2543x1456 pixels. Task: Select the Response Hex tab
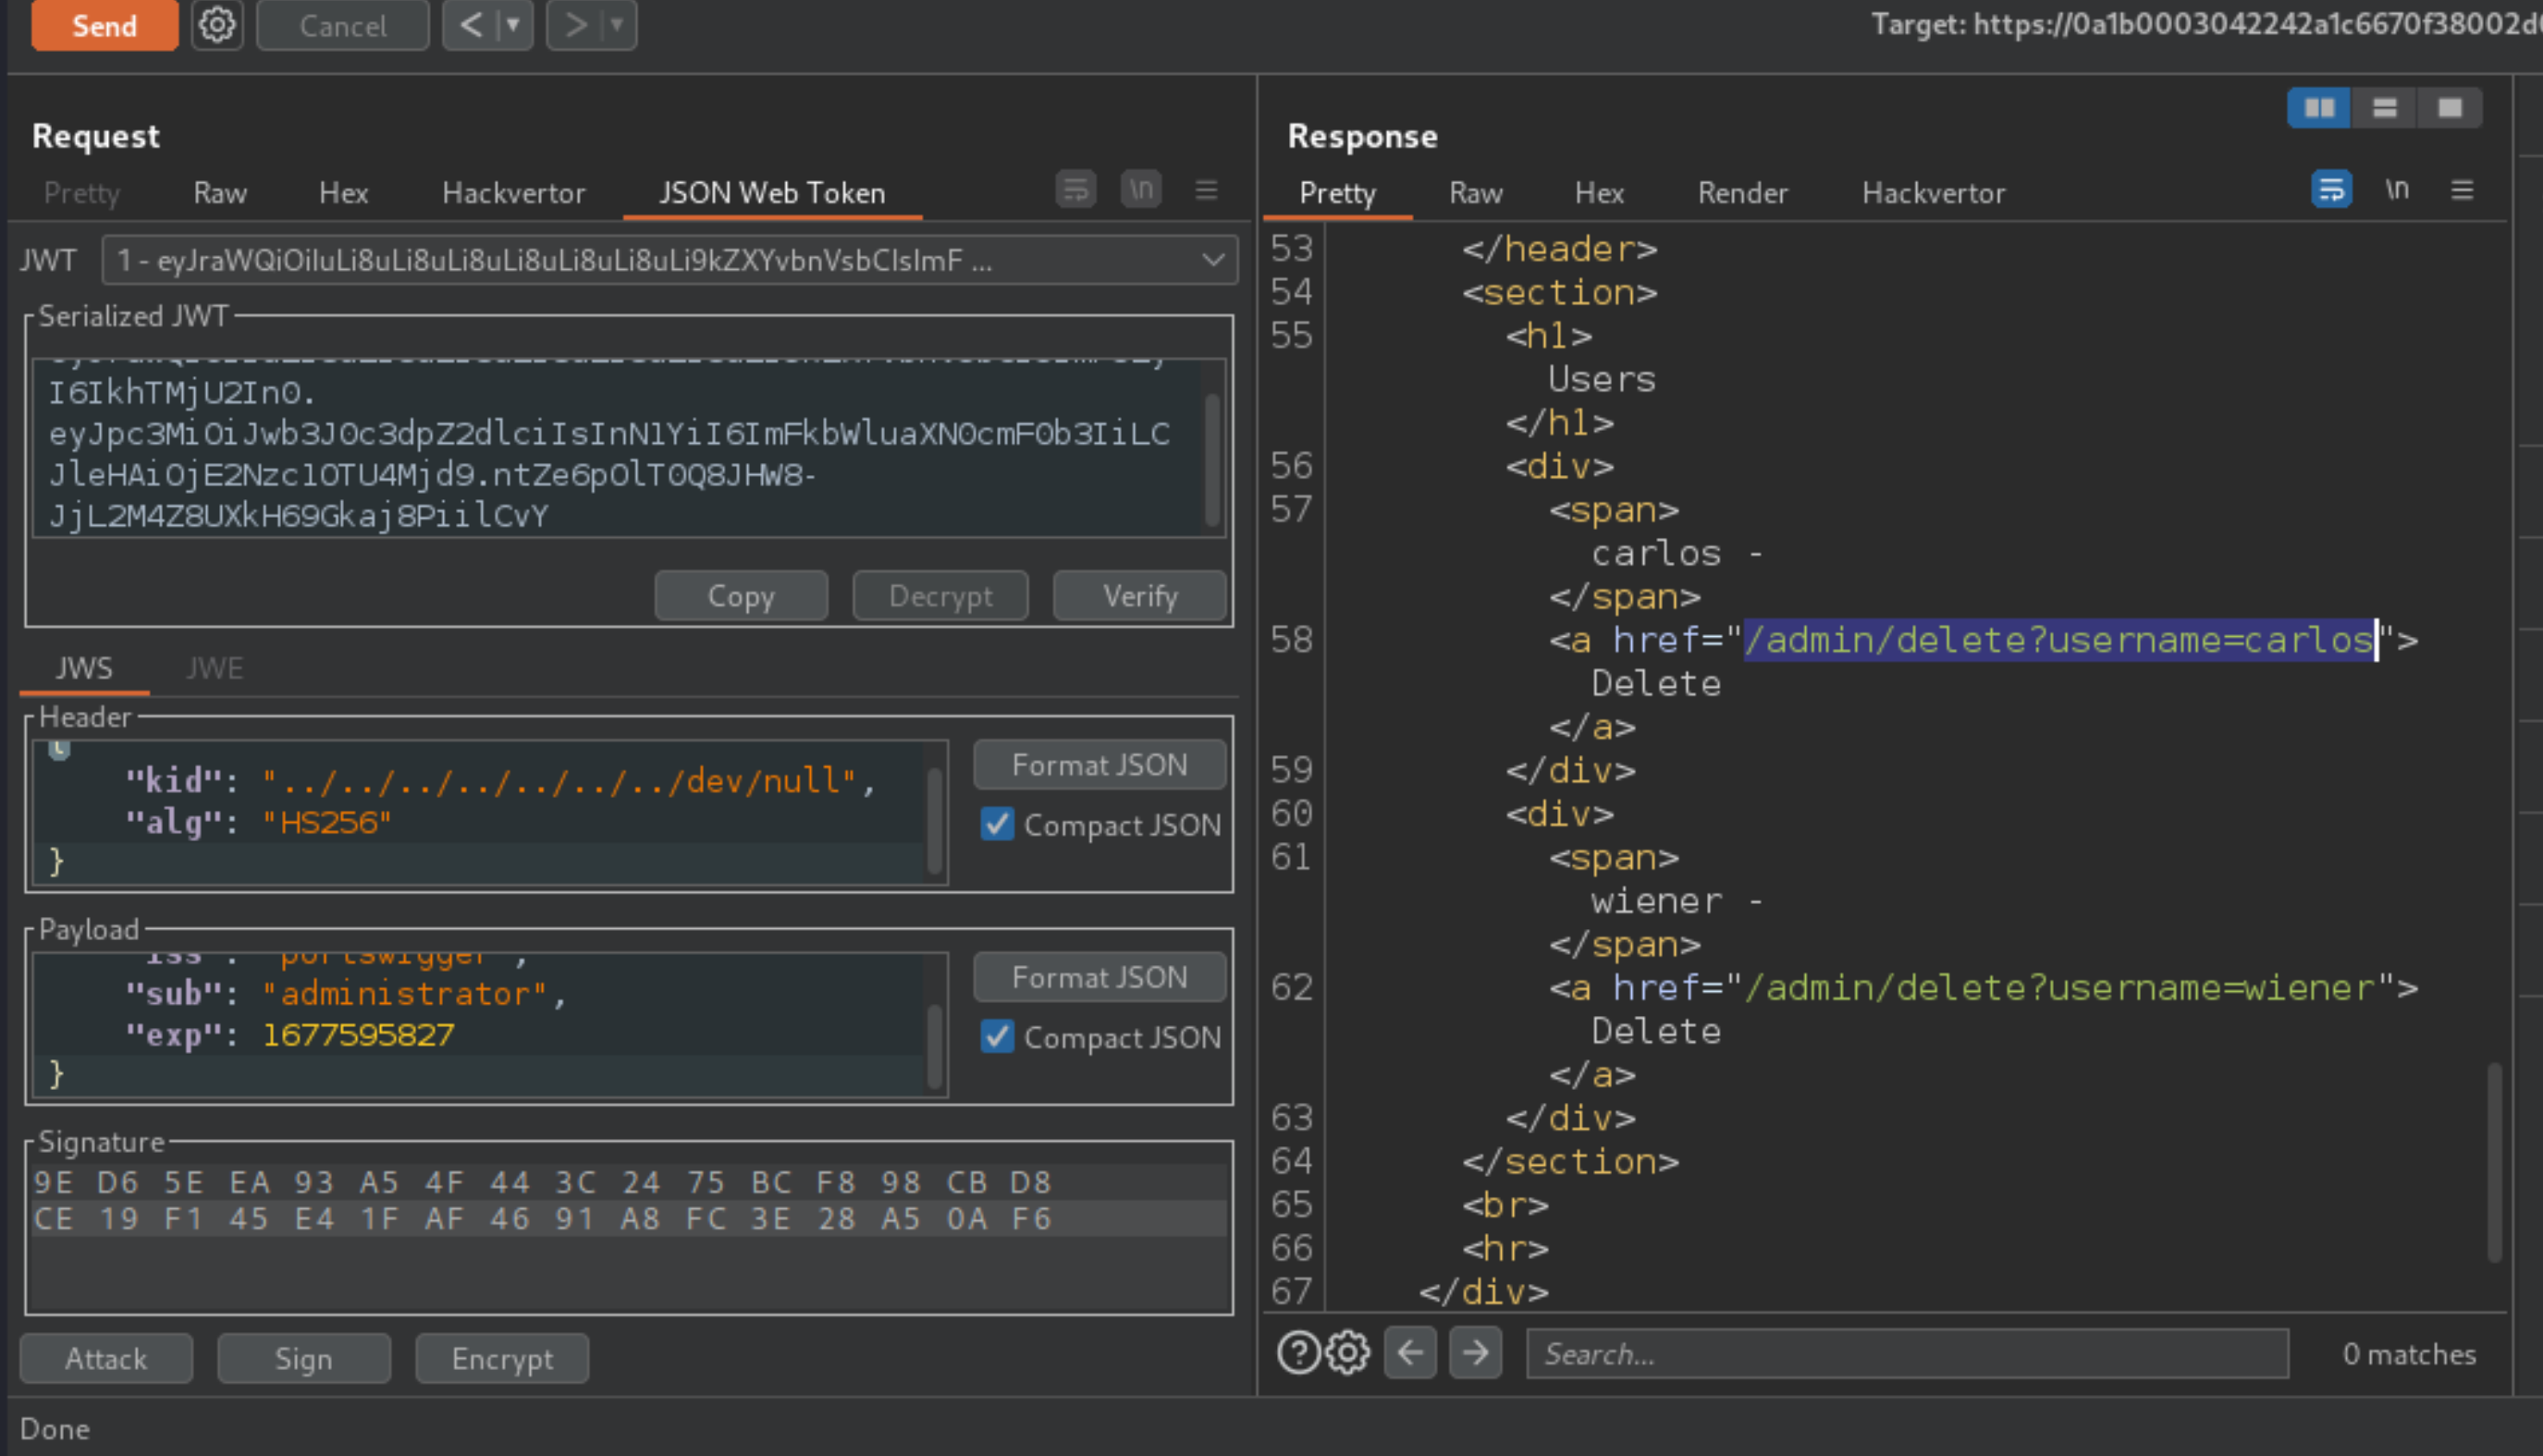(x=1600, y=192)
